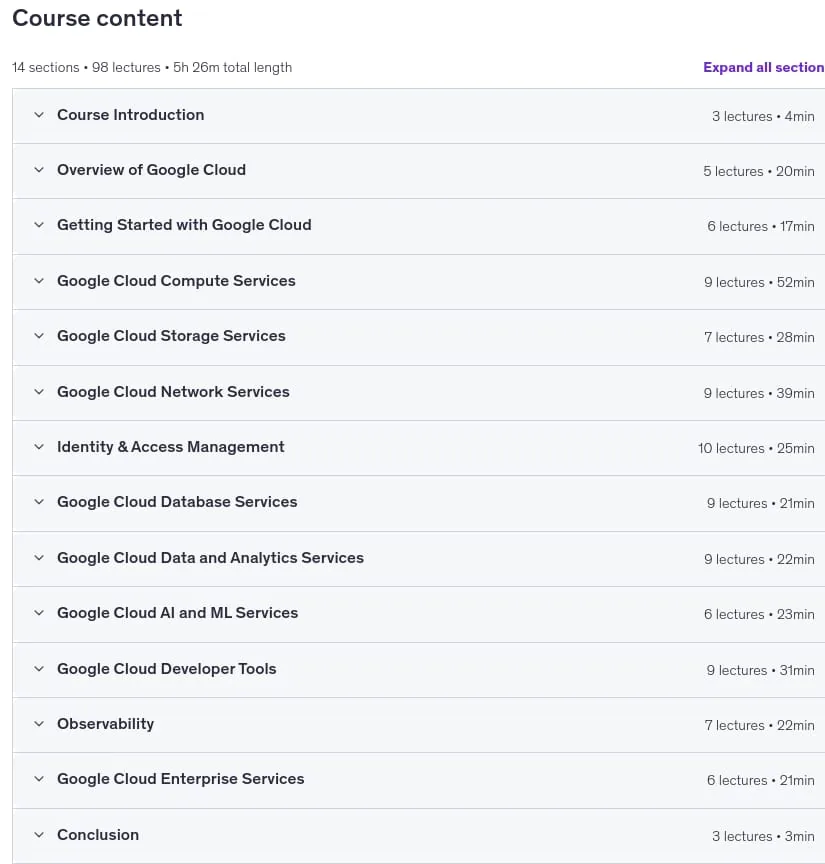
Task: Click the 9 lectures • 39min label
Action: coord(758,393)
